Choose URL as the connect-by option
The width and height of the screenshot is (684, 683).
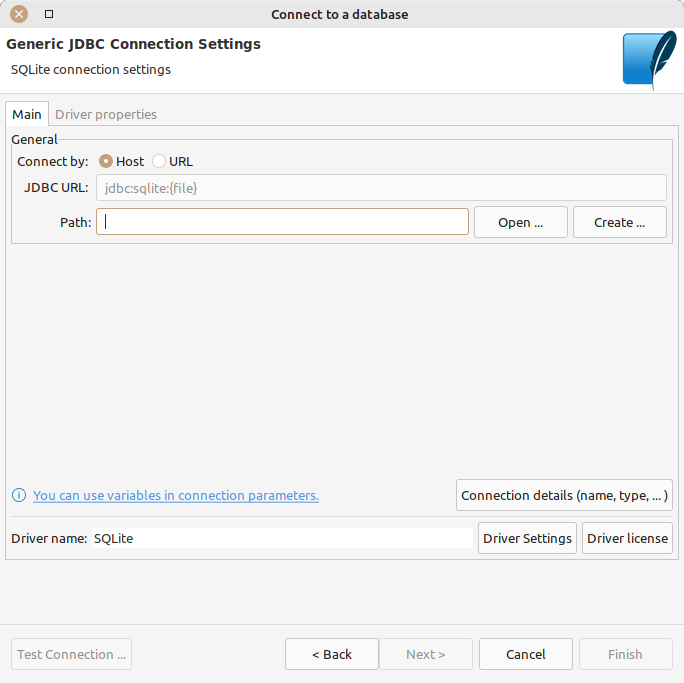[x=159, y=161]
